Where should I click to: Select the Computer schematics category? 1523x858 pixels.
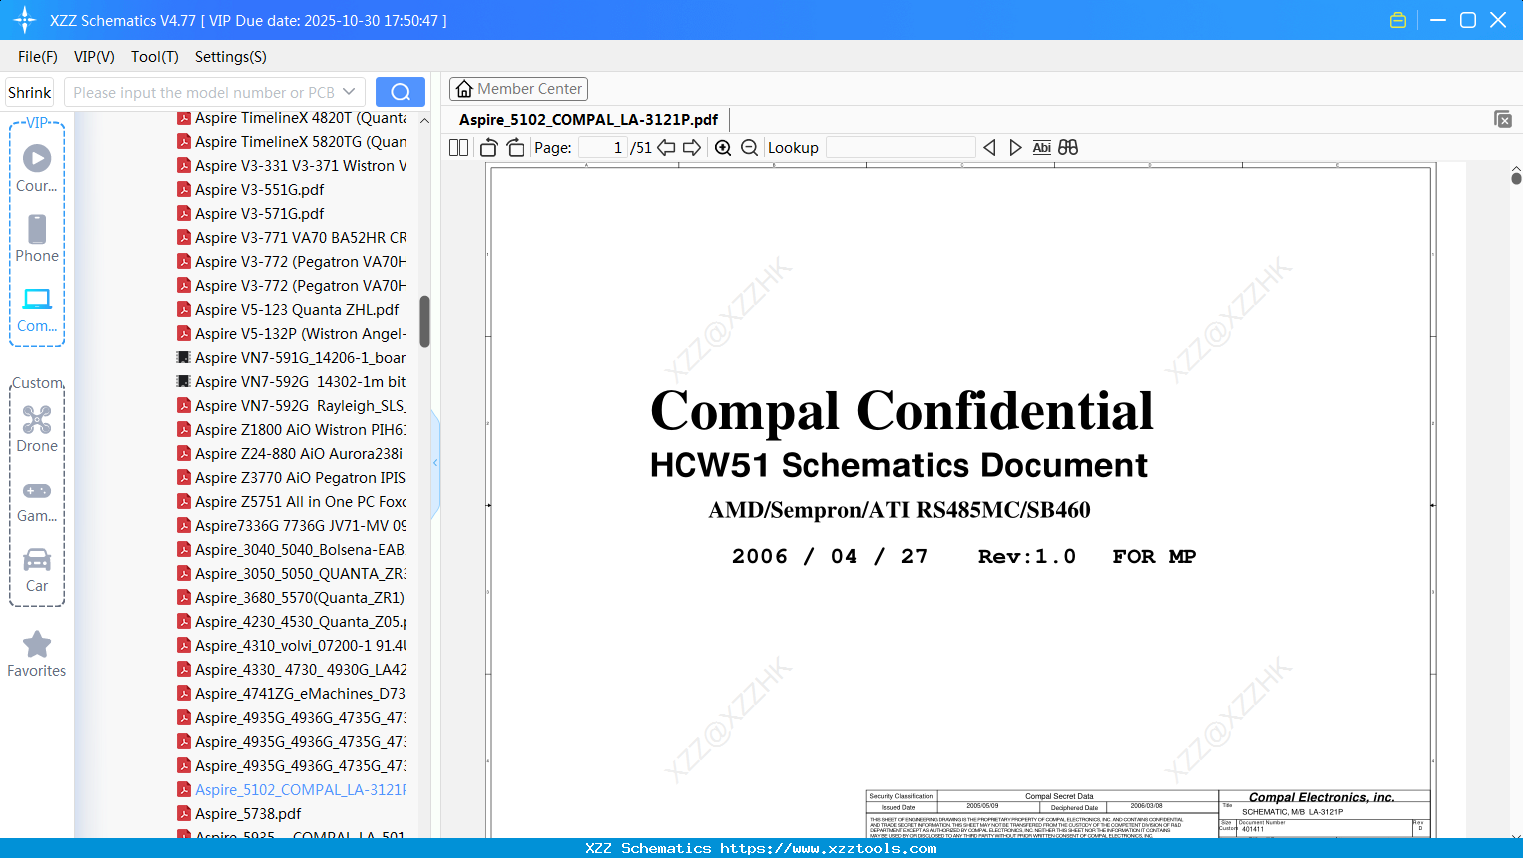(37, 309)
